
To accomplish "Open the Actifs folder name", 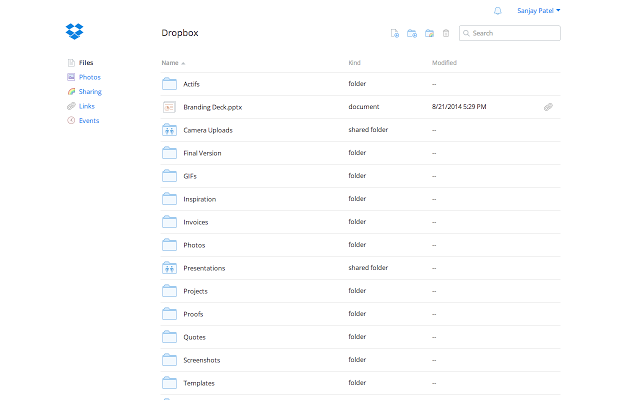I will click(191, 84).
